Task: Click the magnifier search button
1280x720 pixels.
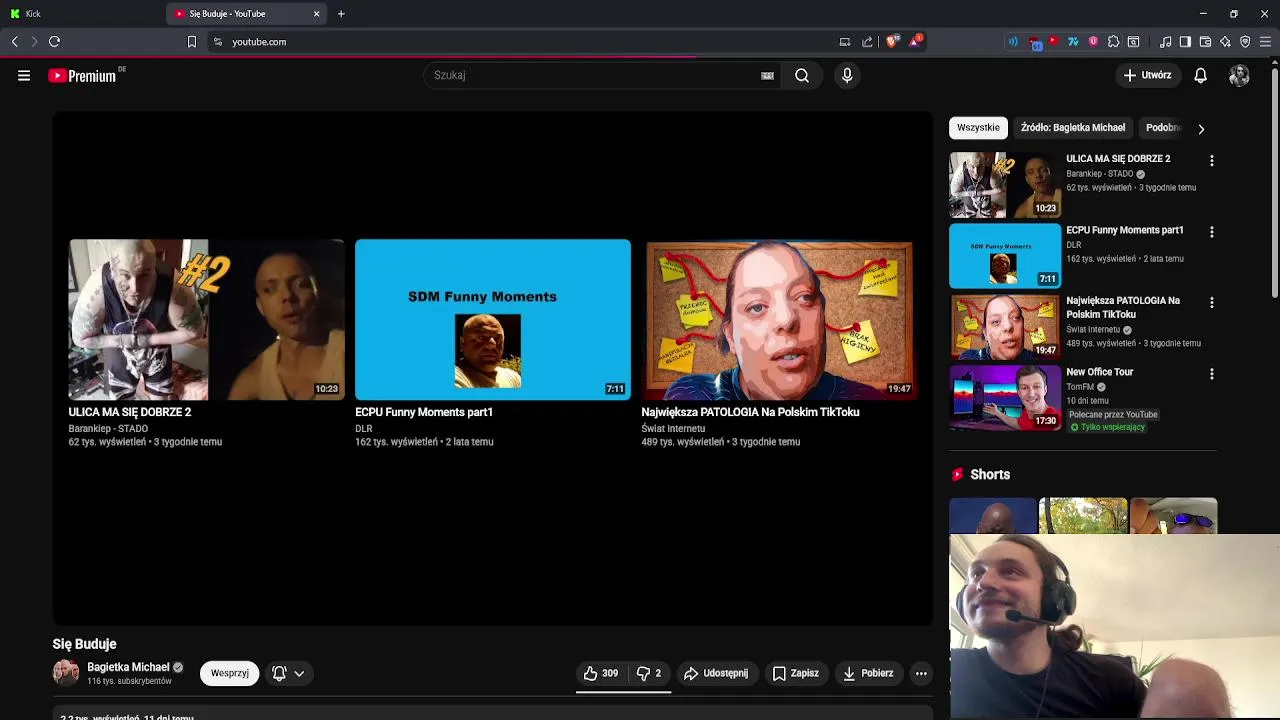Action: click(802, 75)
